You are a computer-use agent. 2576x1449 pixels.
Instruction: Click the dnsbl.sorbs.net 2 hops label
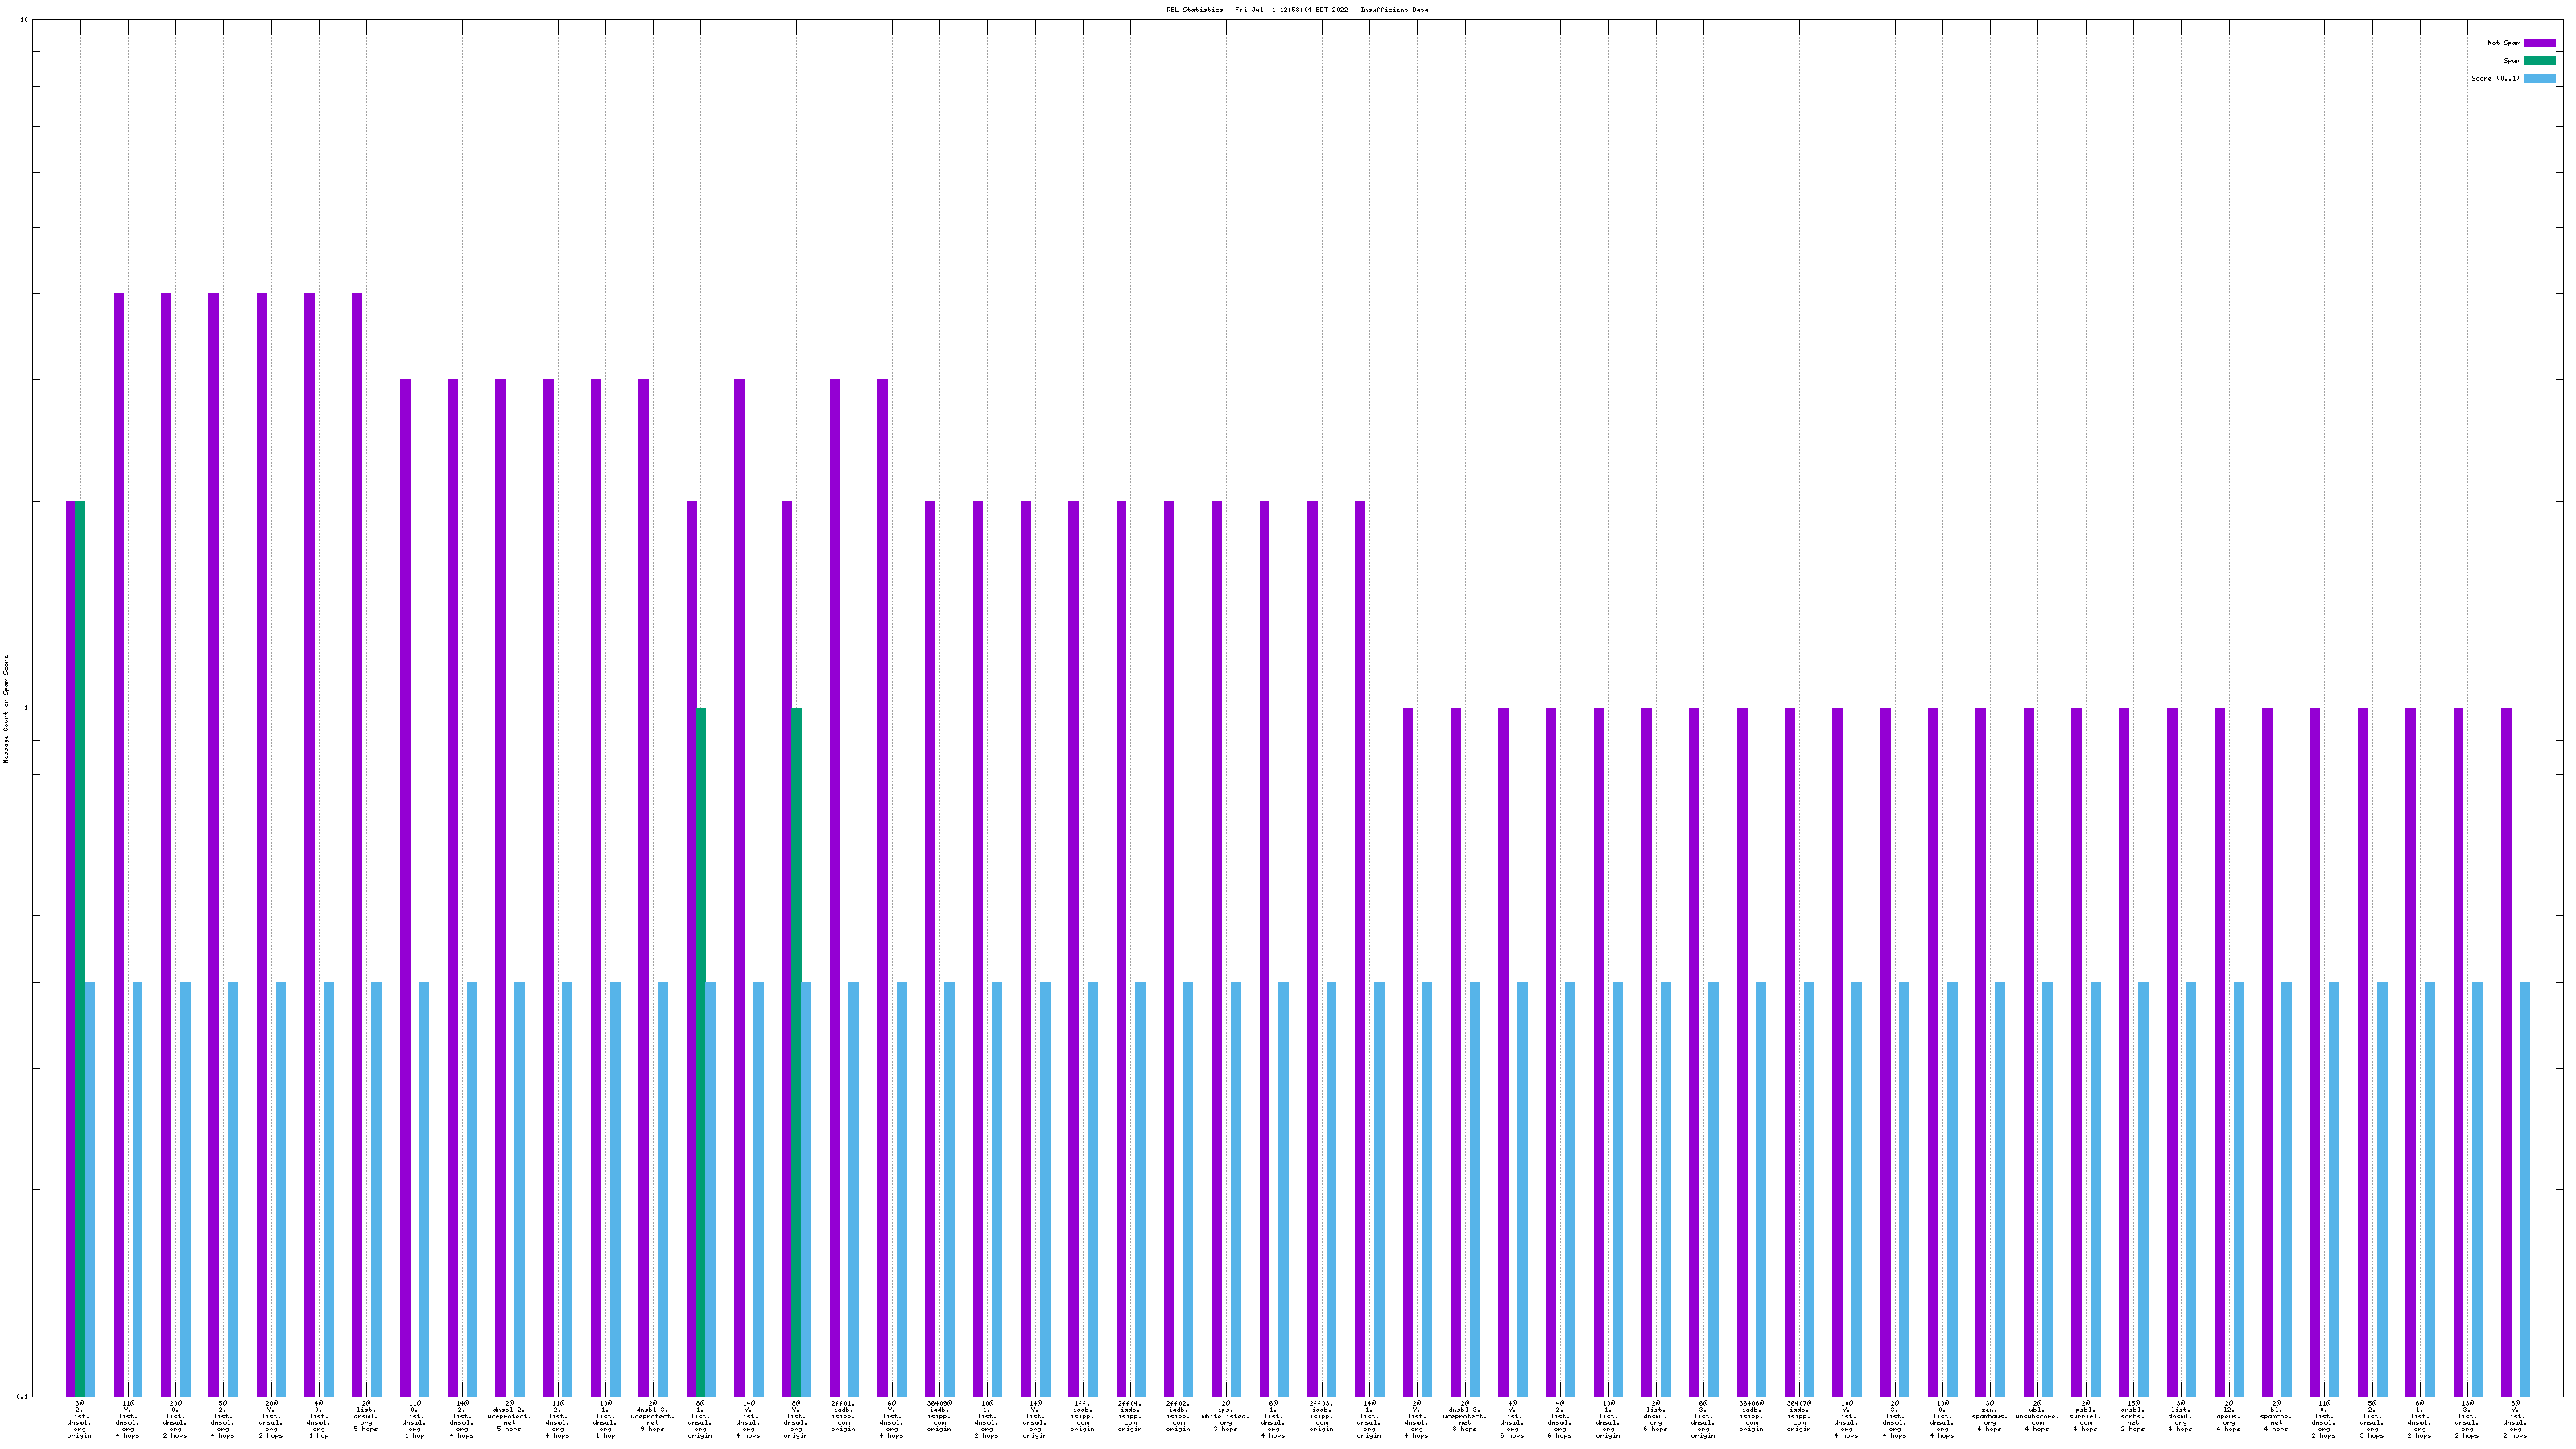[2132, 1416]
